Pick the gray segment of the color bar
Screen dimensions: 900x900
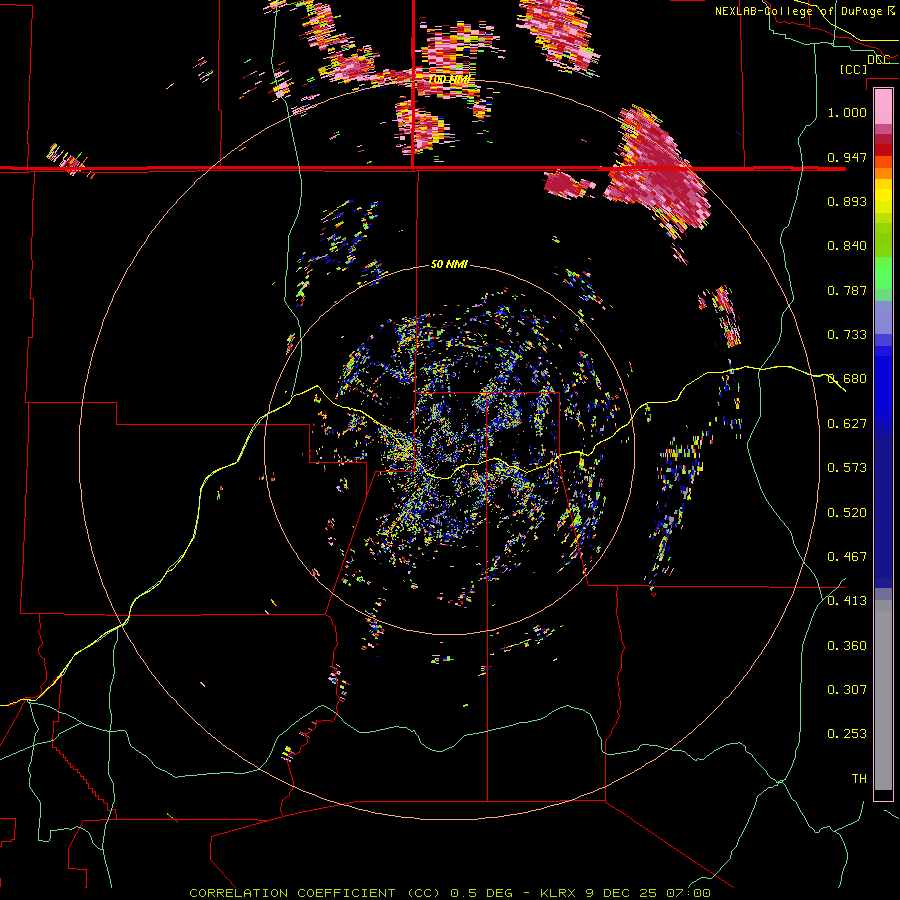(883, 695)
